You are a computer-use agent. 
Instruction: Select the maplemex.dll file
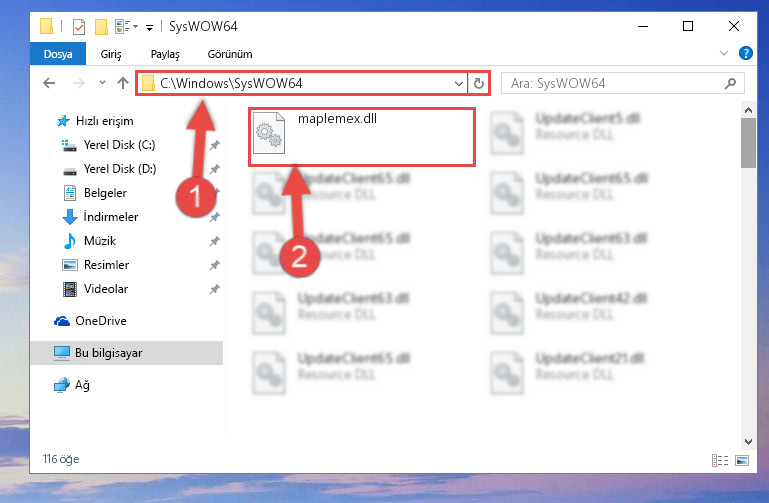[x=362, y=137]
